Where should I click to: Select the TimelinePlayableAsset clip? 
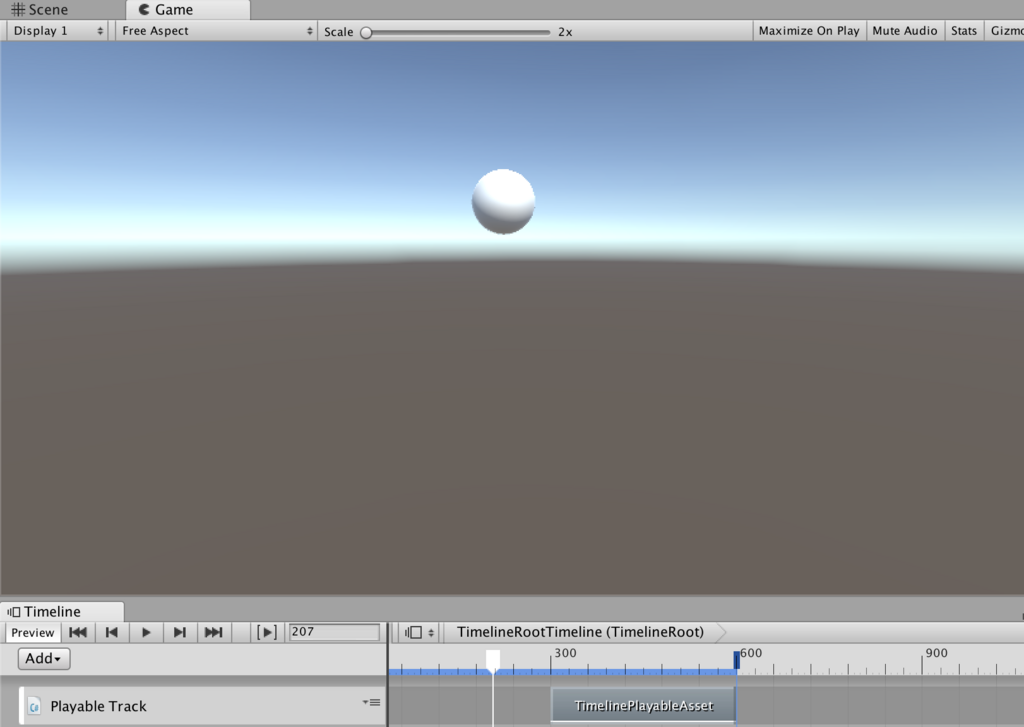(643, 705)
